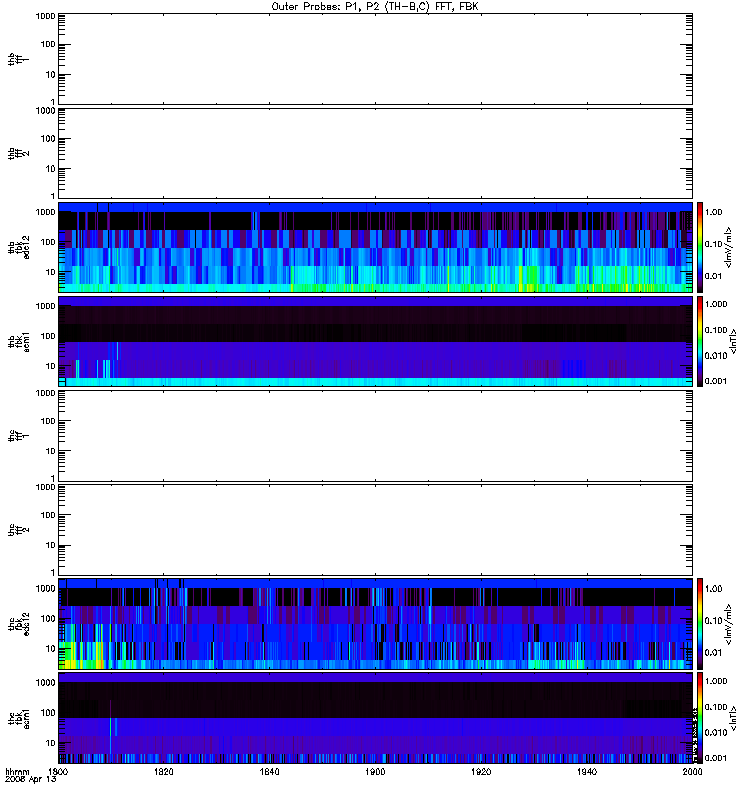The image size is (750, 800).
Task: Click the "1800" time axis label
Action: click(58, 772)
